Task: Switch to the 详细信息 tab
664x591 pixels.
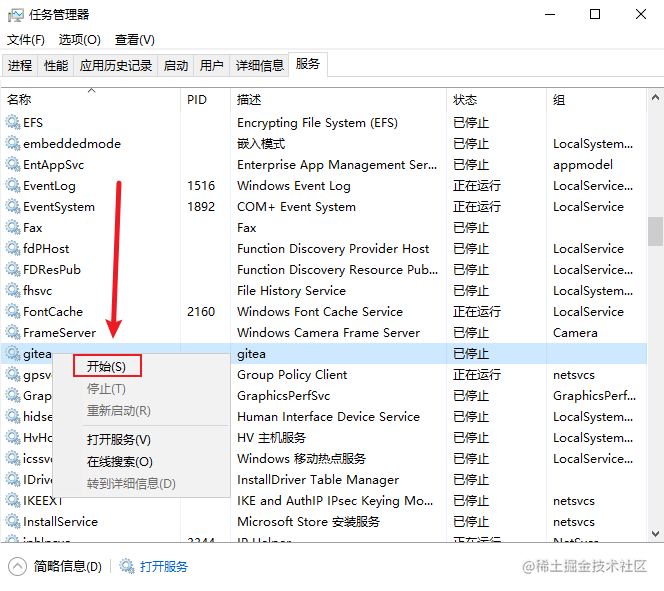Action: pyautogui.click(x=259, y=66)
